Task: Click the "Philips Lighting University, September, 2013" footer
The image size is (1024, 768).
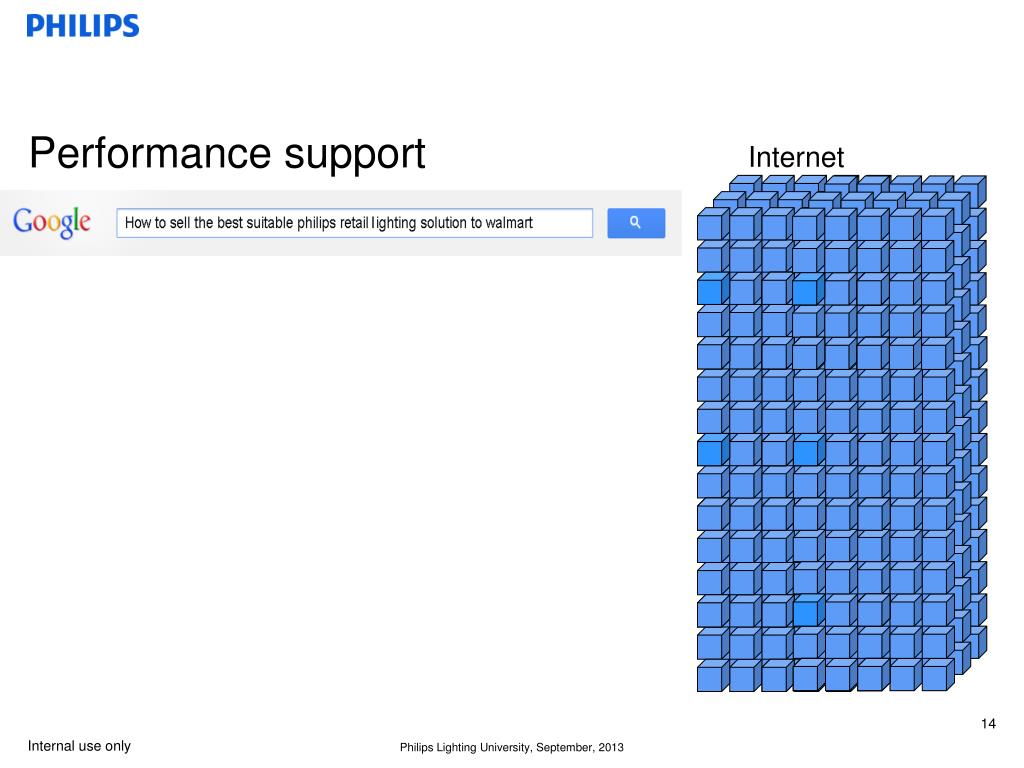Action: pyautogui.click(x=511, y=747)
